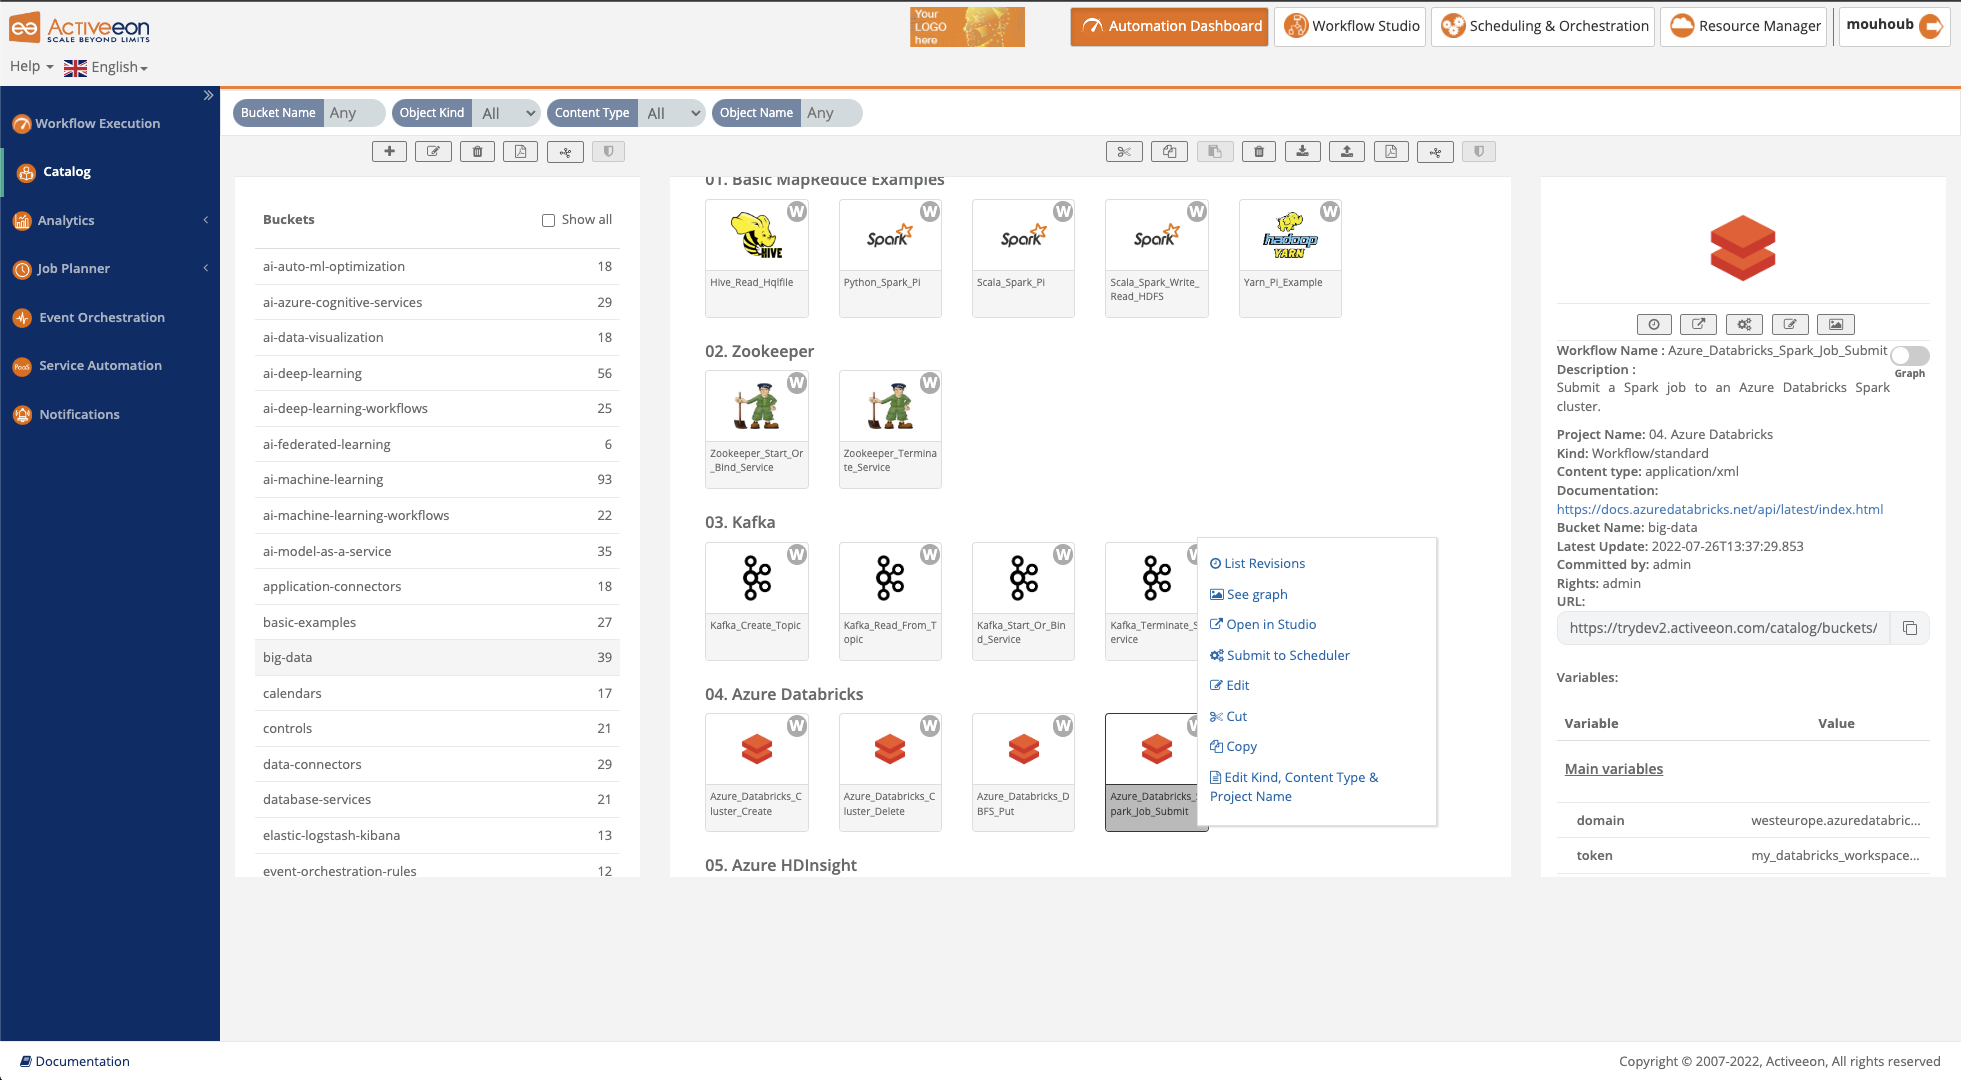Select the data-connectors bucket row

click(x=437, y=764)
